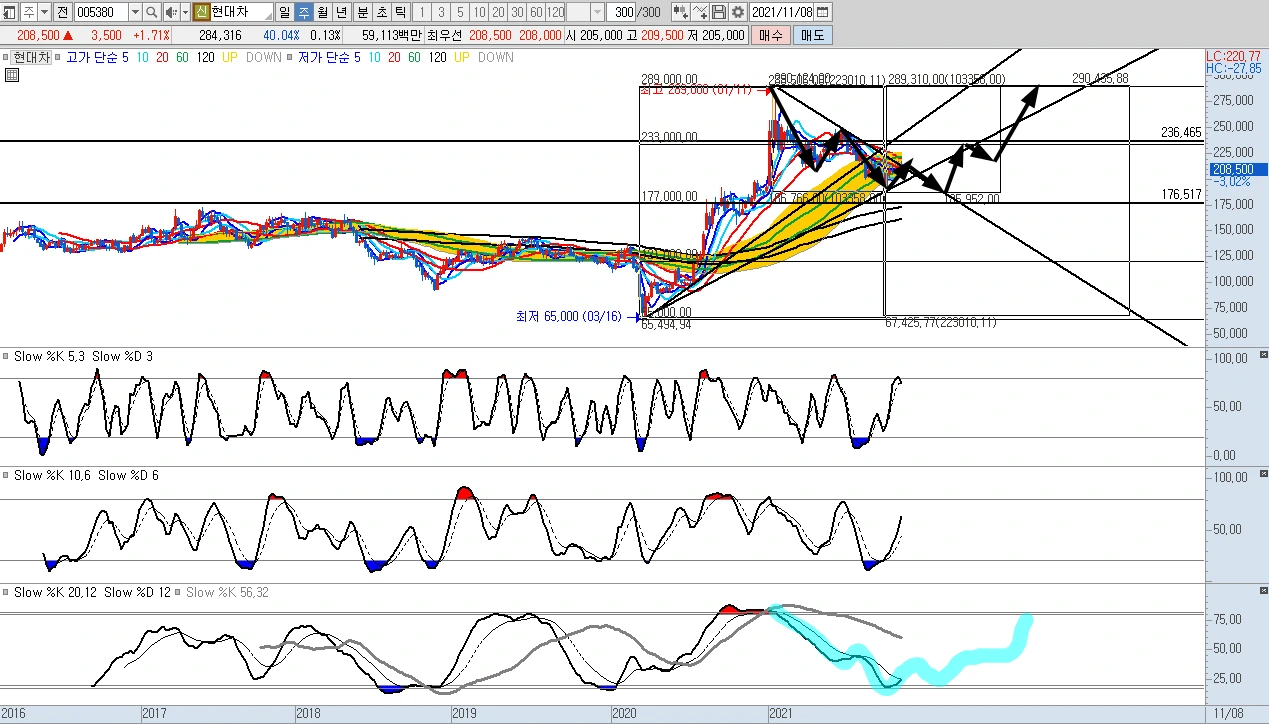Click the 176,517 price level label
Screen dimensions: 1269x724
pyautogui.click(x=1181, y=194)
